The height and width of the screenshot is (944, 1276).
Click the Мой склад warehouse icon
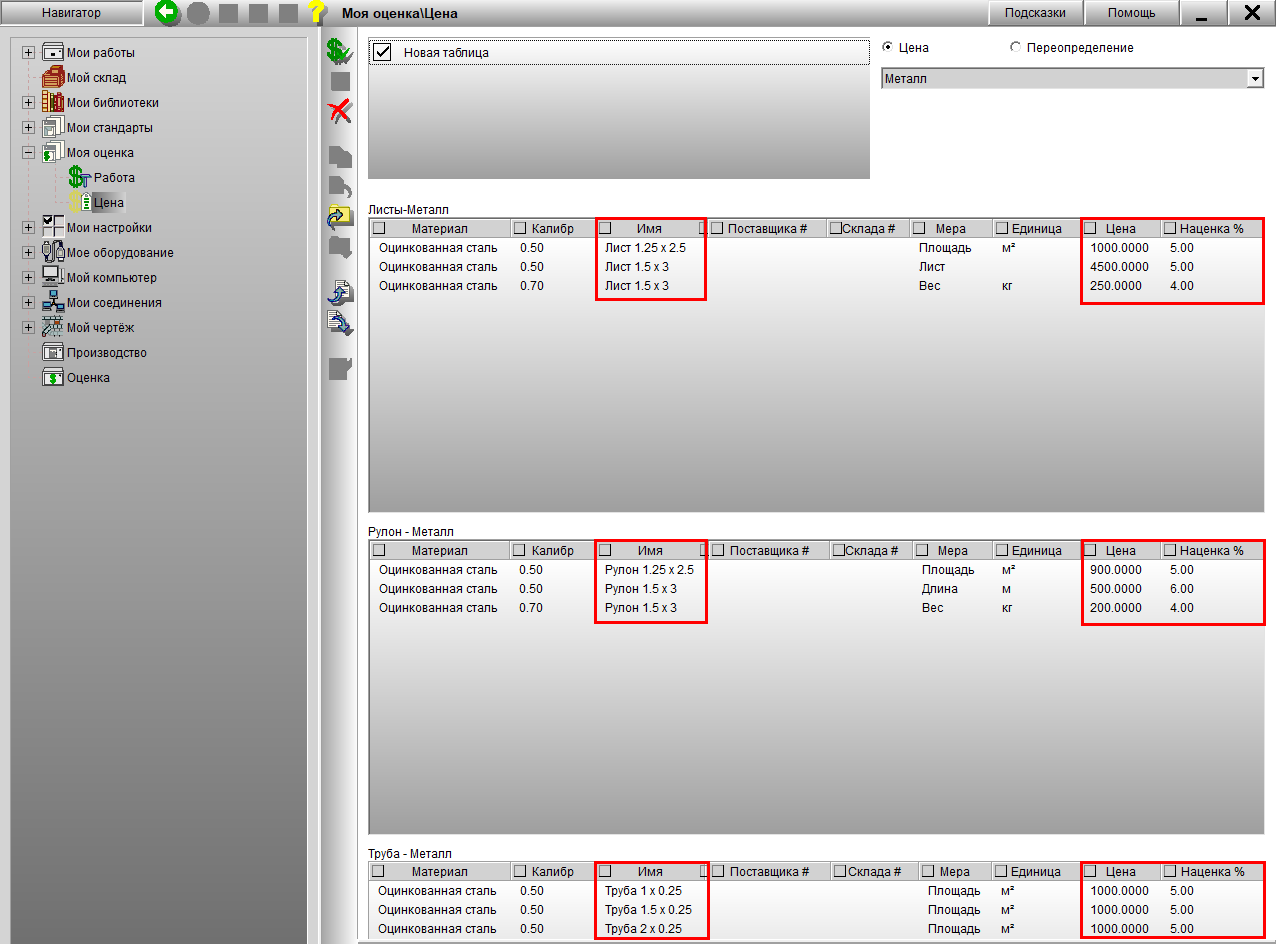pos(53,77)
